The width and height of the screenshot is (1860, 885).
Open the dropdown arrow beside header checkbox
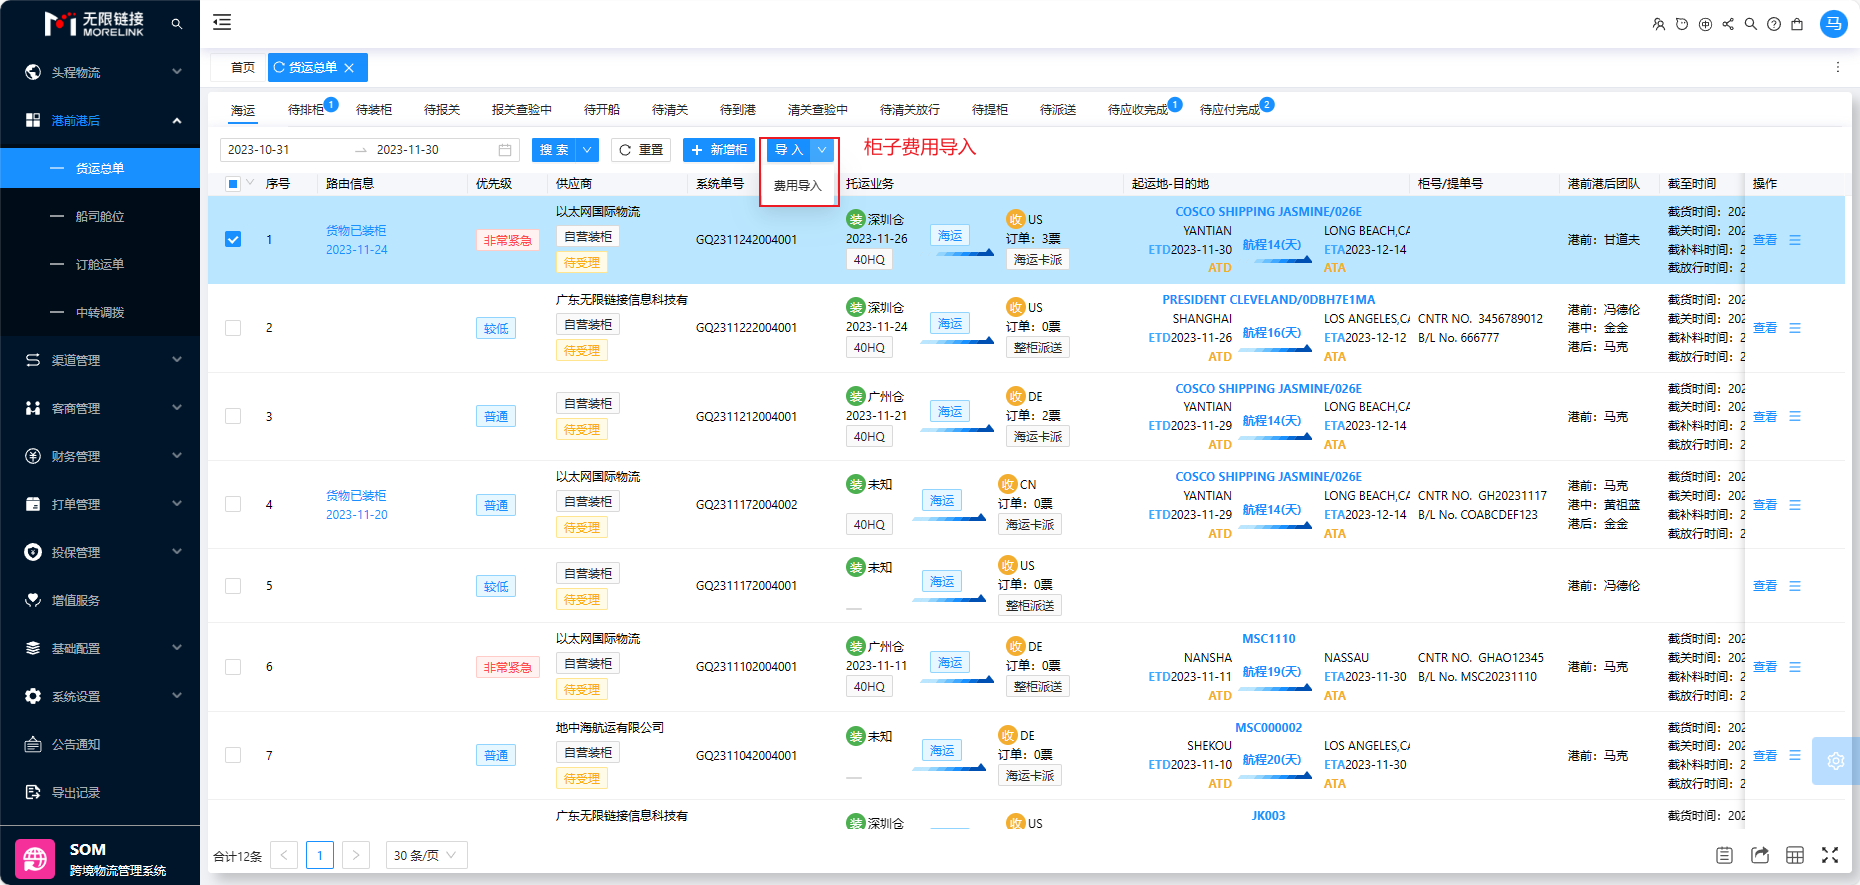(250, 183)
